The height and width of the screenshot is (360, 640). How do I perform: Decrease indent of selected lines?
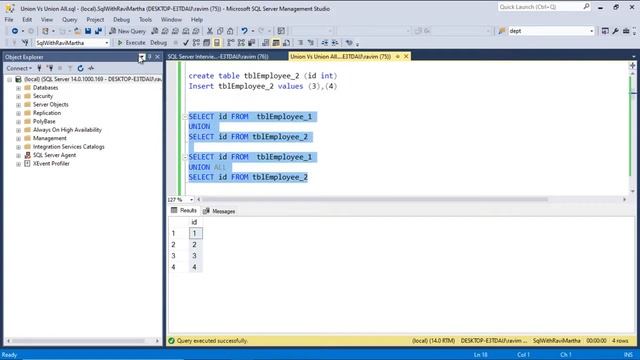pos(324,42)
